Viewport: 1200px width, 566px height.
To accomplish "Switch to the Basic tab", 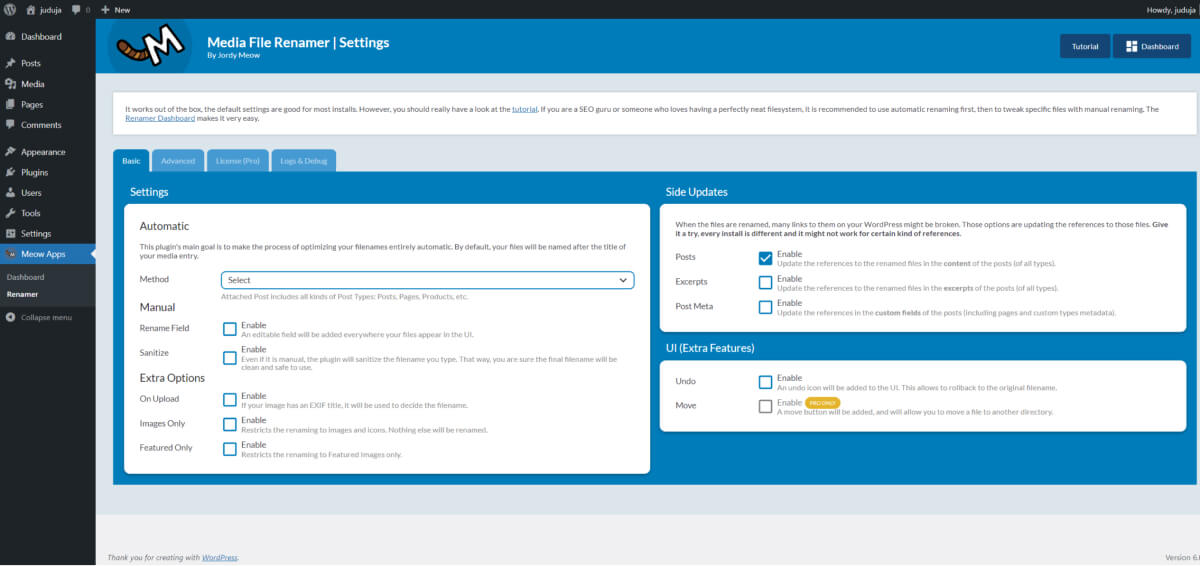I will tap(131, 160).
